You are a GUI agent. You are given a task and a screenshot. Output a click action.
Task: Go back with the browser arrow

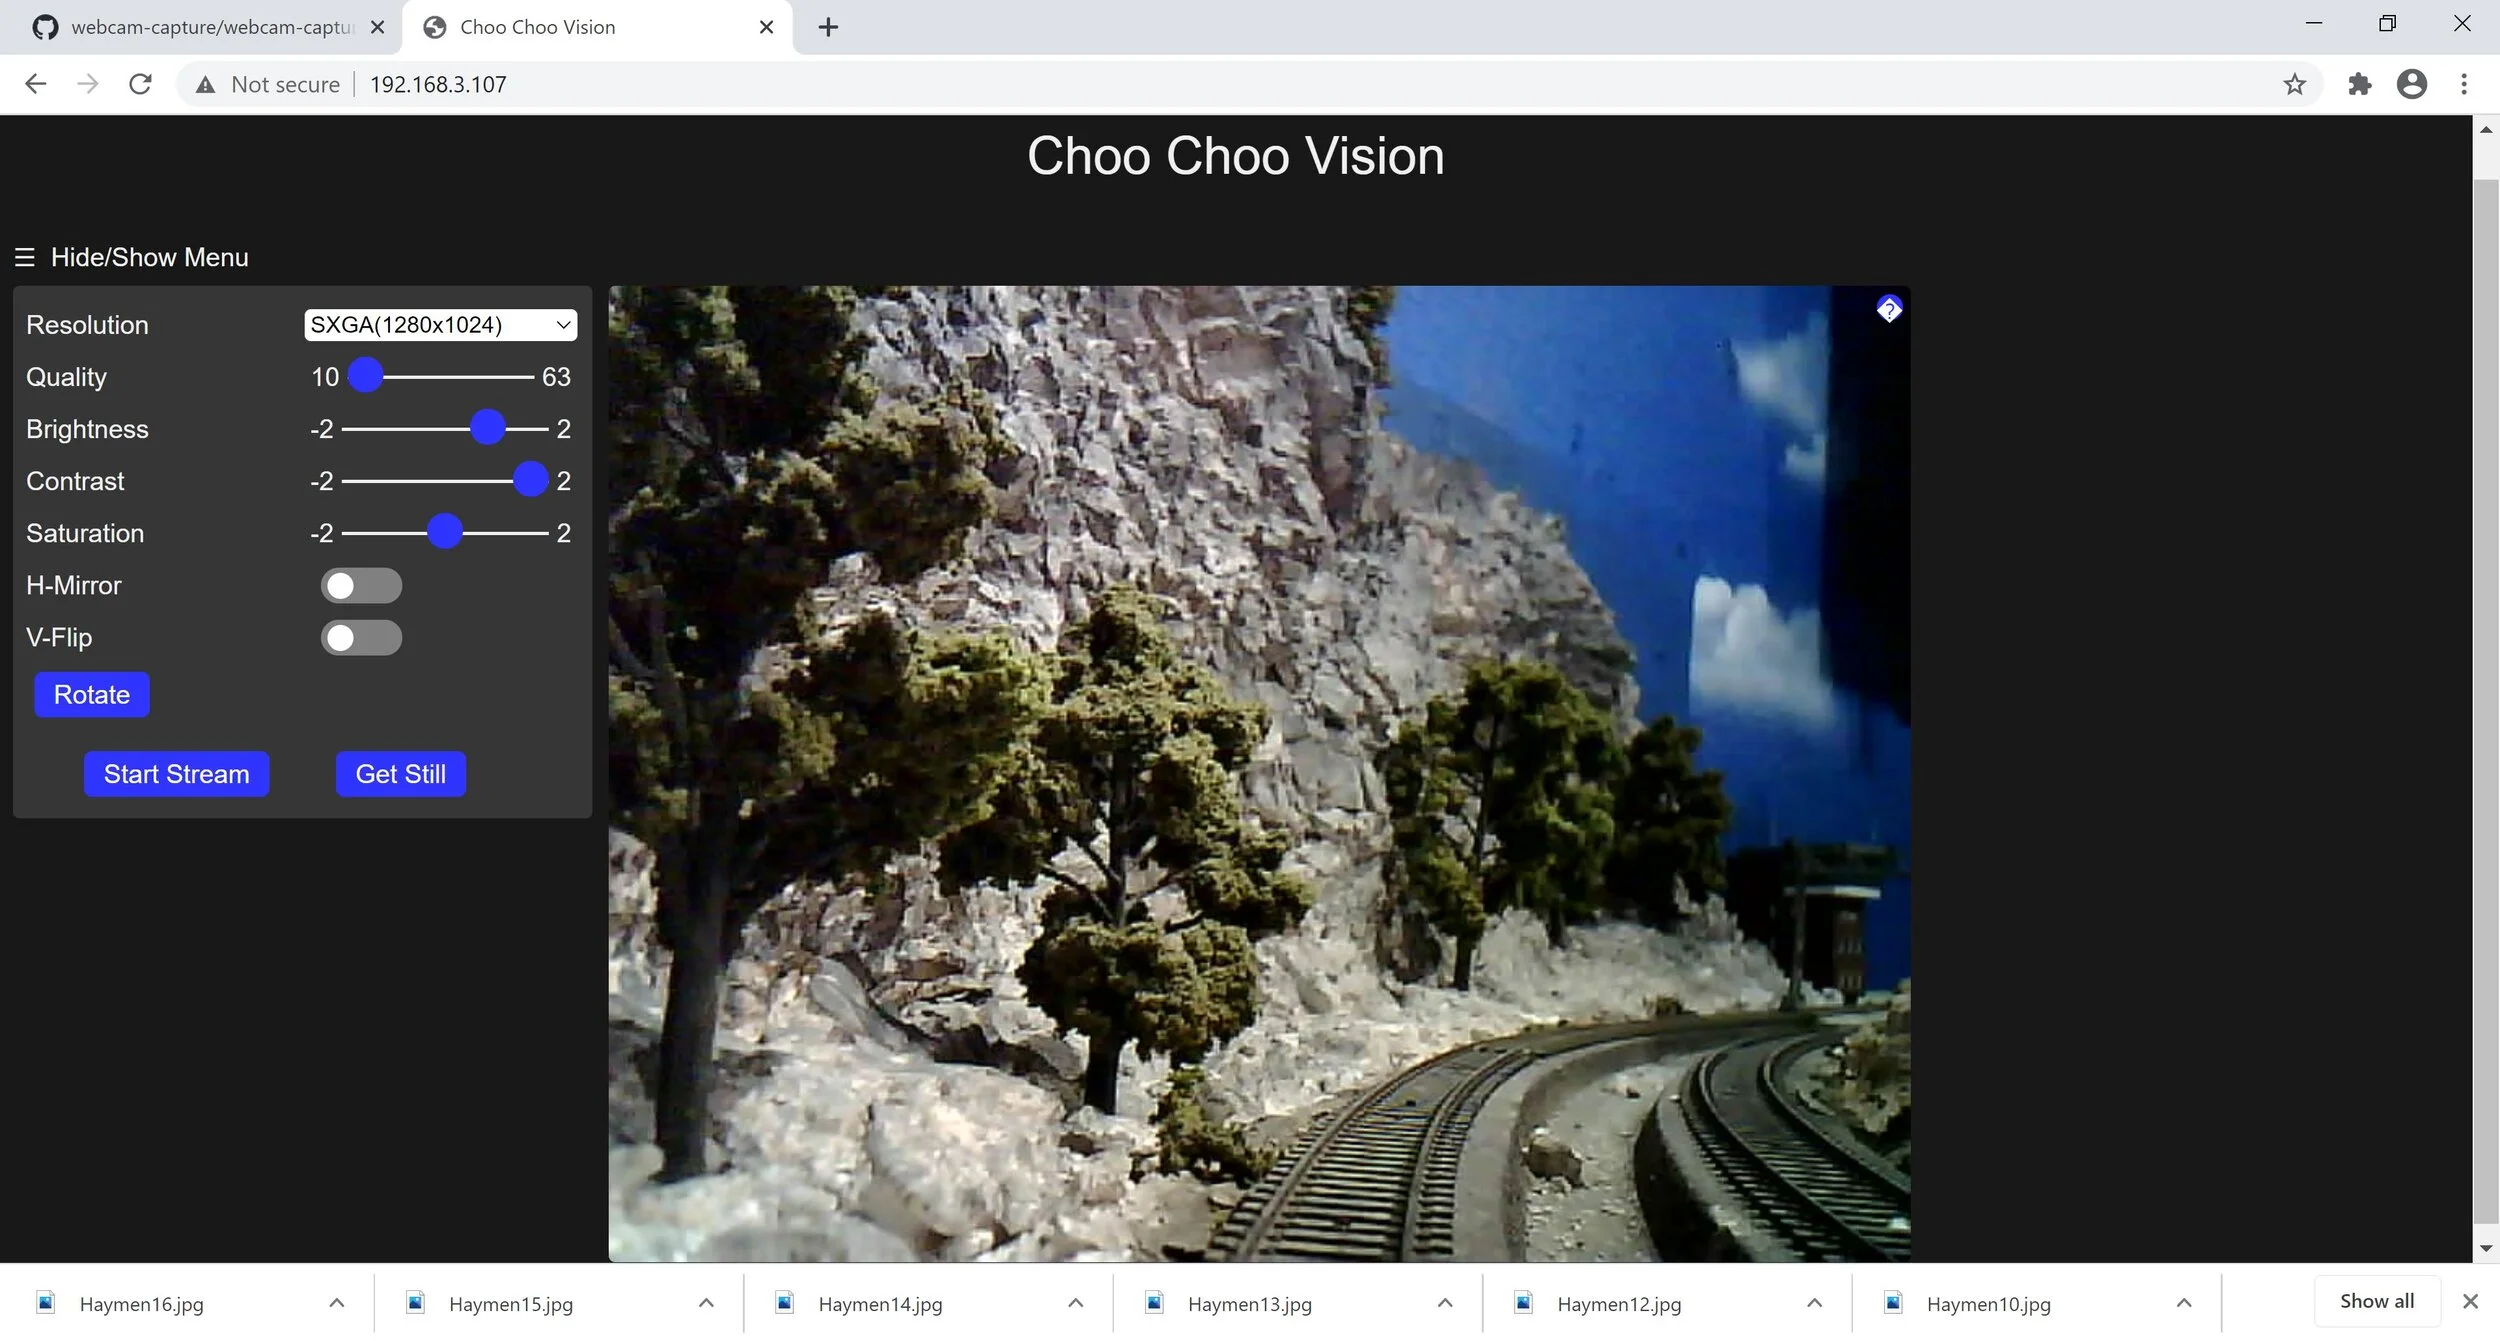(36, 84)
